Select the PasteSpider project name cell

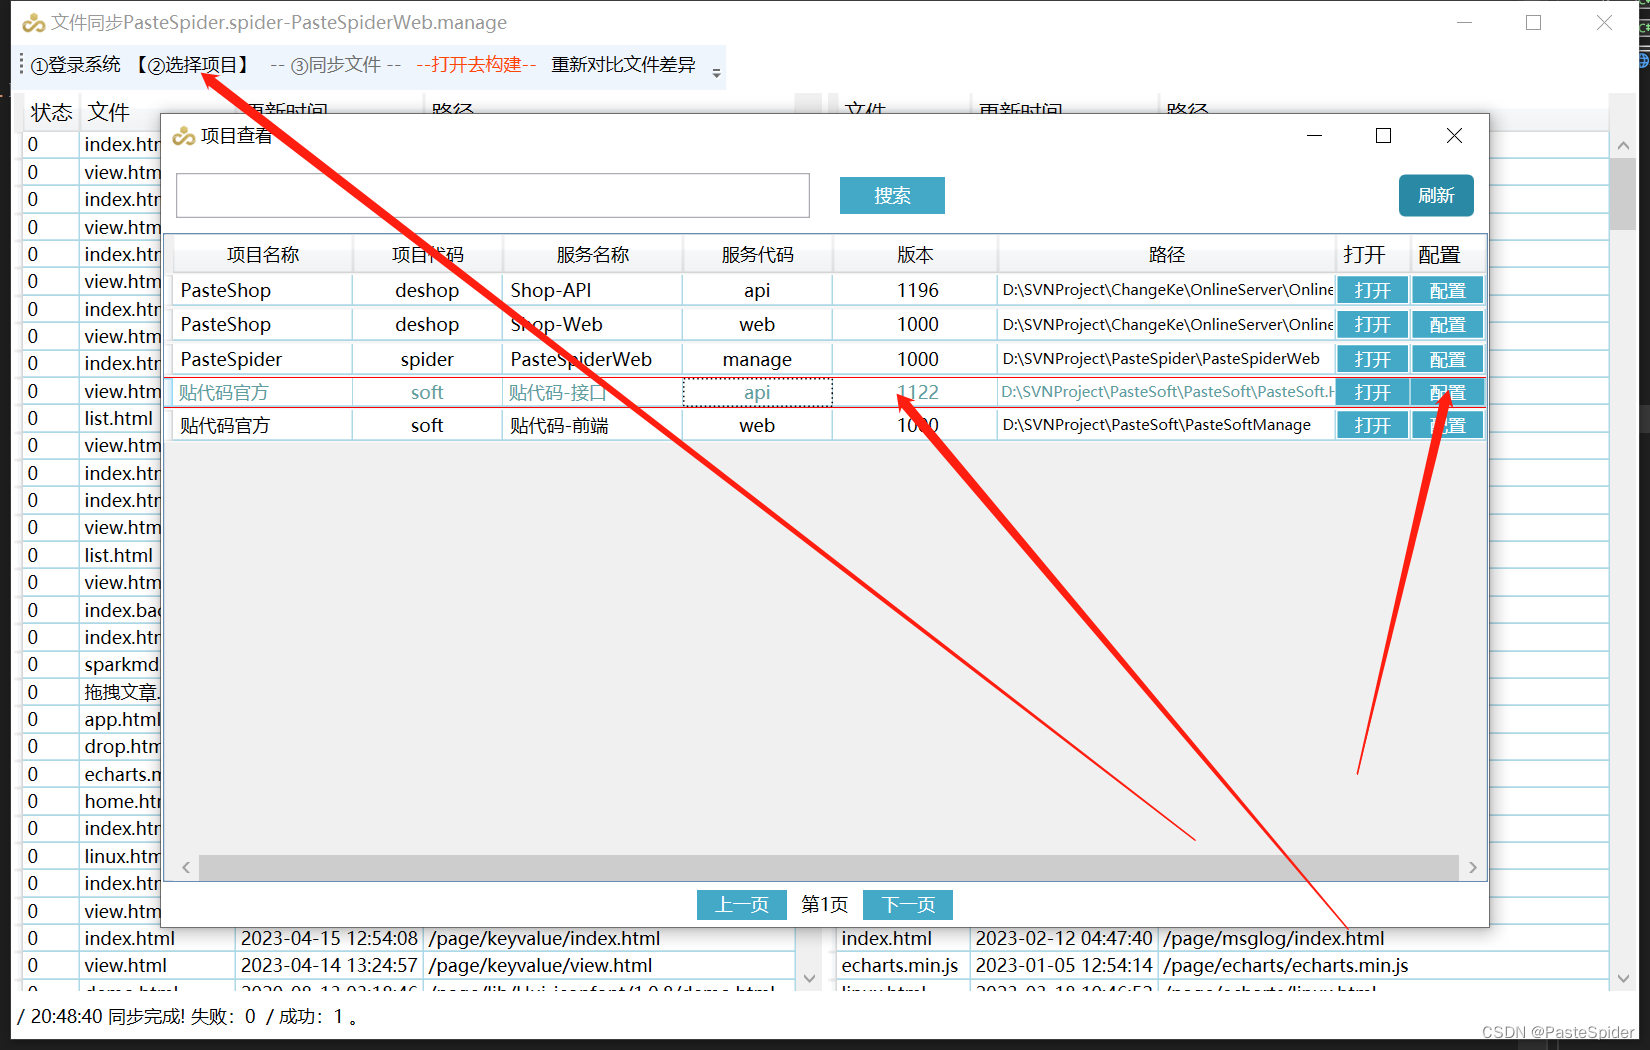[263, 359]
